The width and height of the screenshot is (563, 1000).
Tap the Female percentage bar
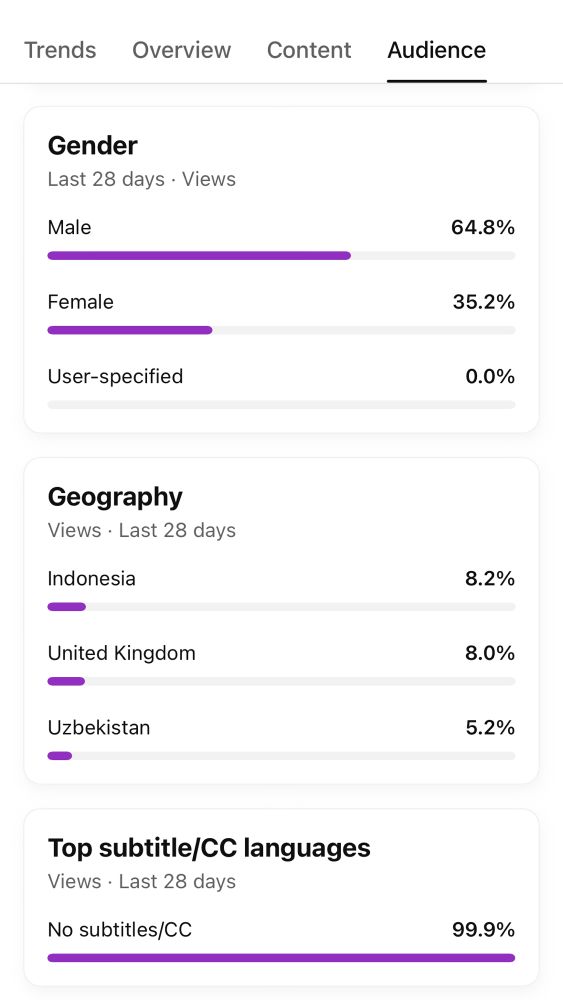coord(281,330)
